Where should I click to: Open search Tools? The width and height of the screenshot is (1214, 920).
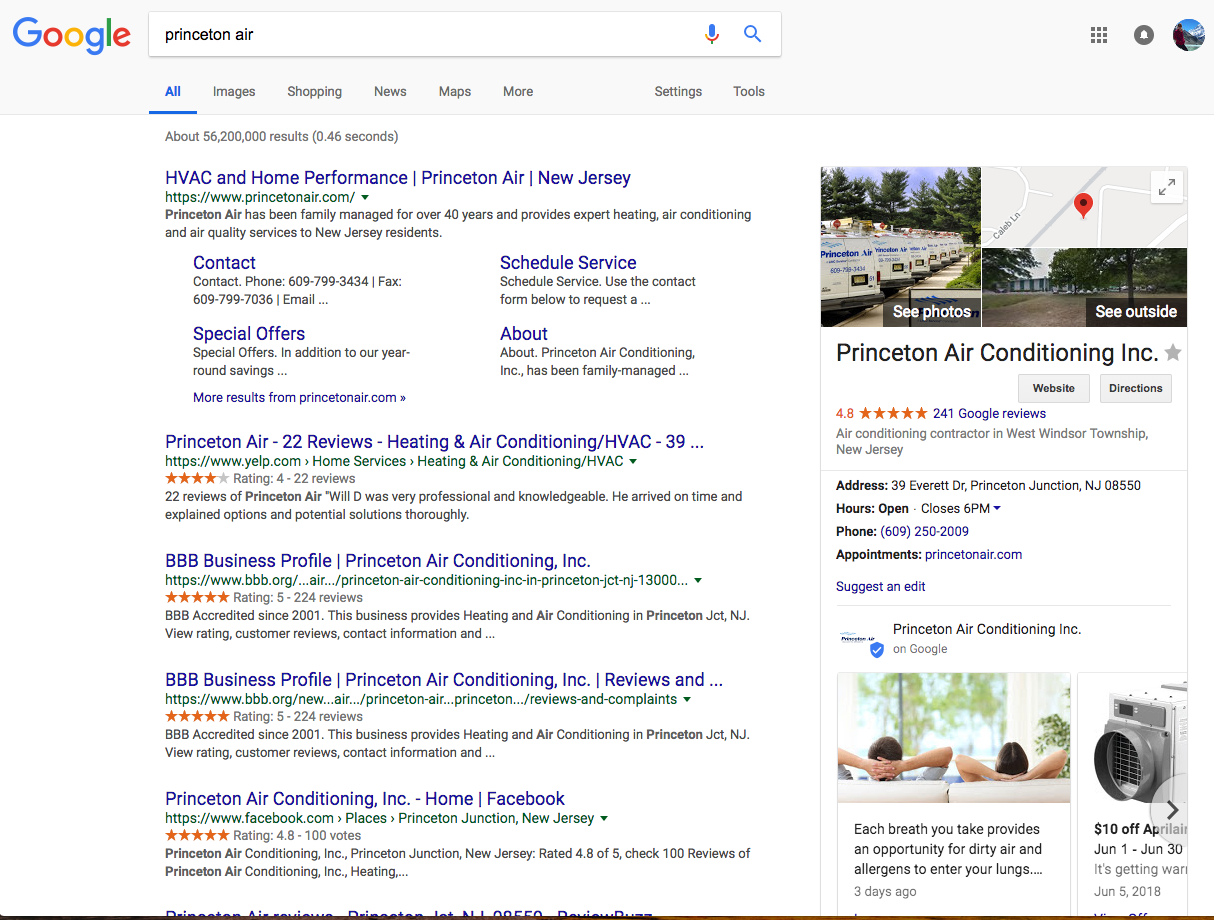pos(749,91)
